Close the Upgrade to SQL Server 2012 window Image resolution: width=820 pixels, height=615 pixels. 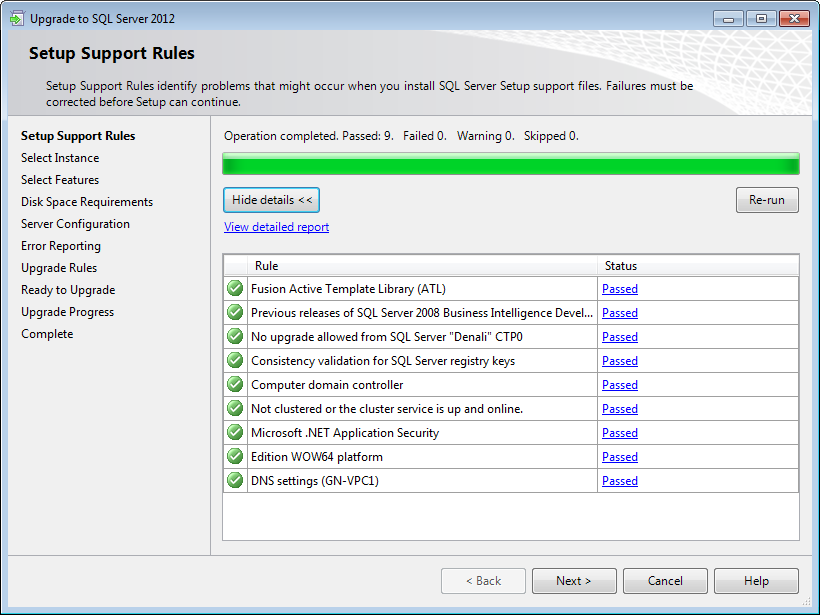coord(794,19)
